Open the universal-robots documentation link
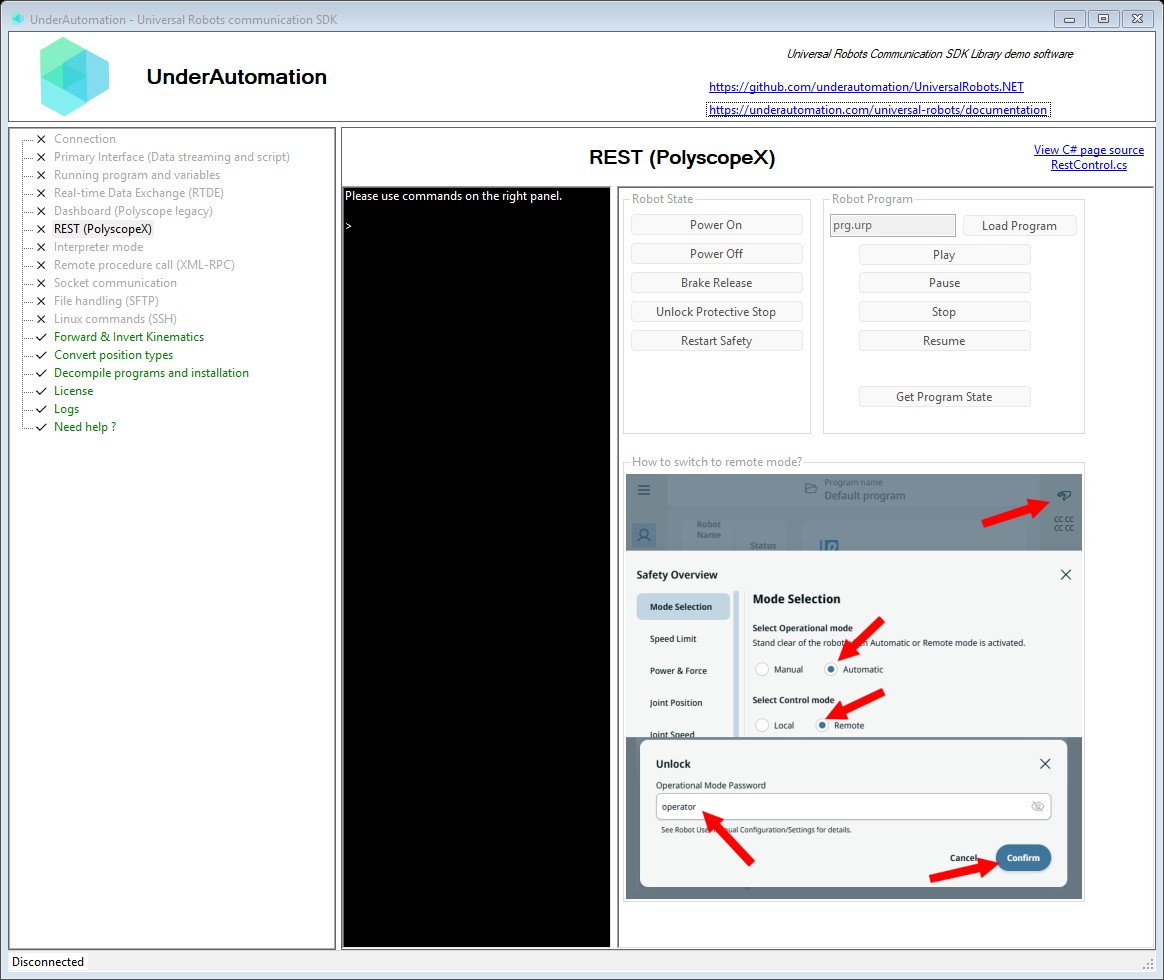The width and height of the screenshot is (1164, 980). coord(877,110)
